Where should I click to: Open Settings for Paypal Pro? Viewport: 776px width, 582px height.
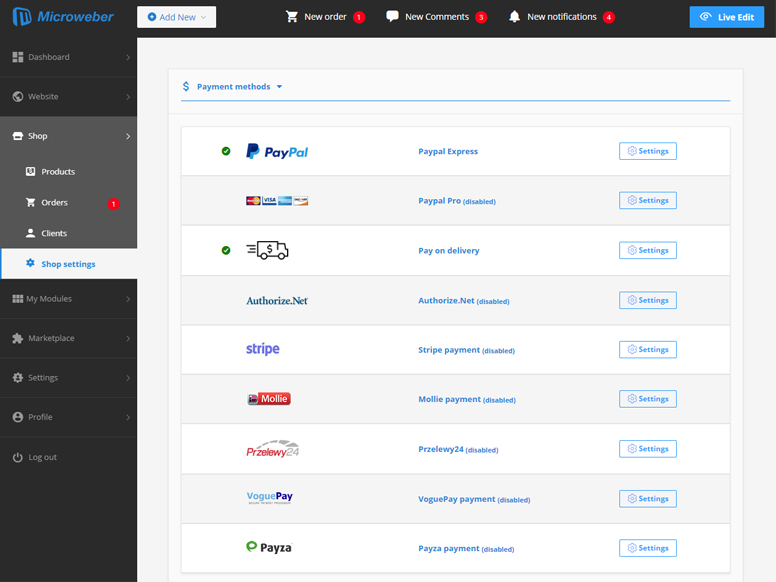click(x=648, y=200)
